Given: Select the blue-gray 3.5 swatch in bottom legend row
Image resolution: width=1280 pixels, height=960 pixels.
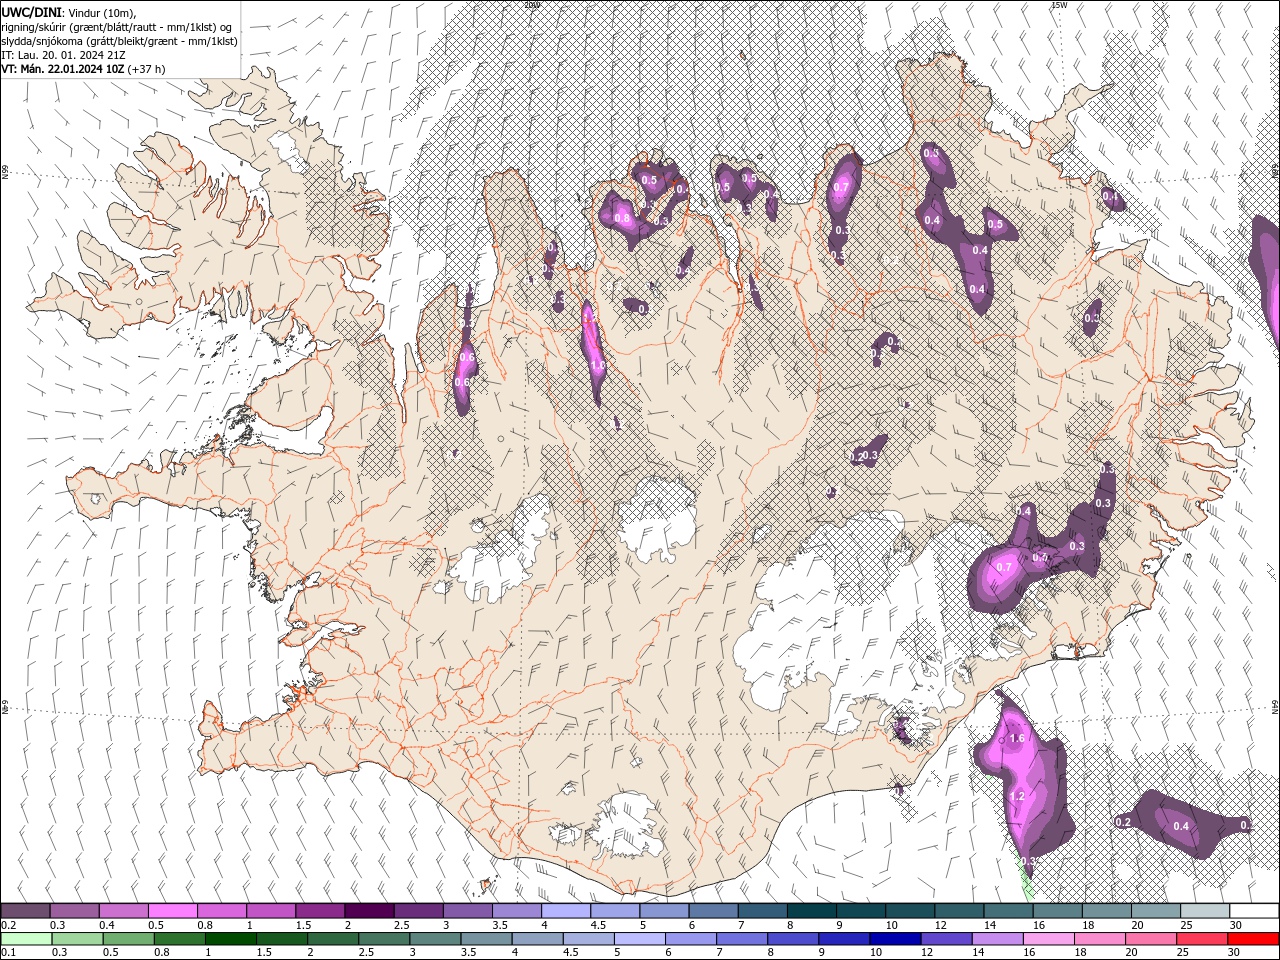Looking at the screenshot, I should [486, 939].
